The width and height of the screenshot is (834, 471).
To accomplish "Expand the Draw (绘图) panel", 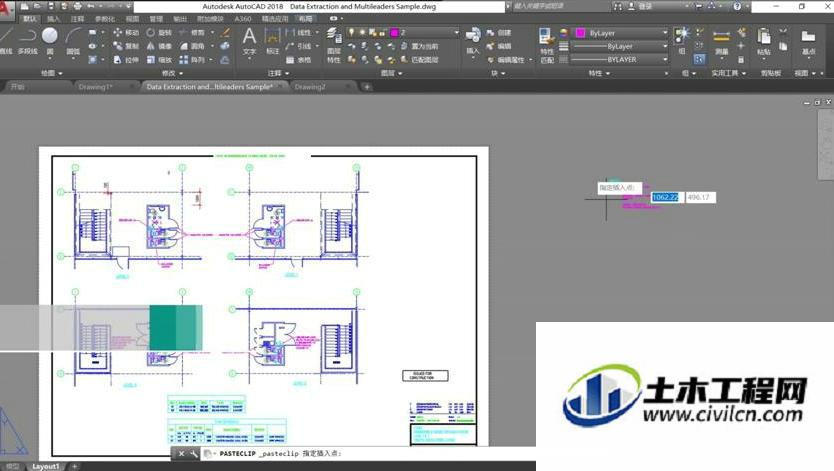I will click(x=52, y=73).
